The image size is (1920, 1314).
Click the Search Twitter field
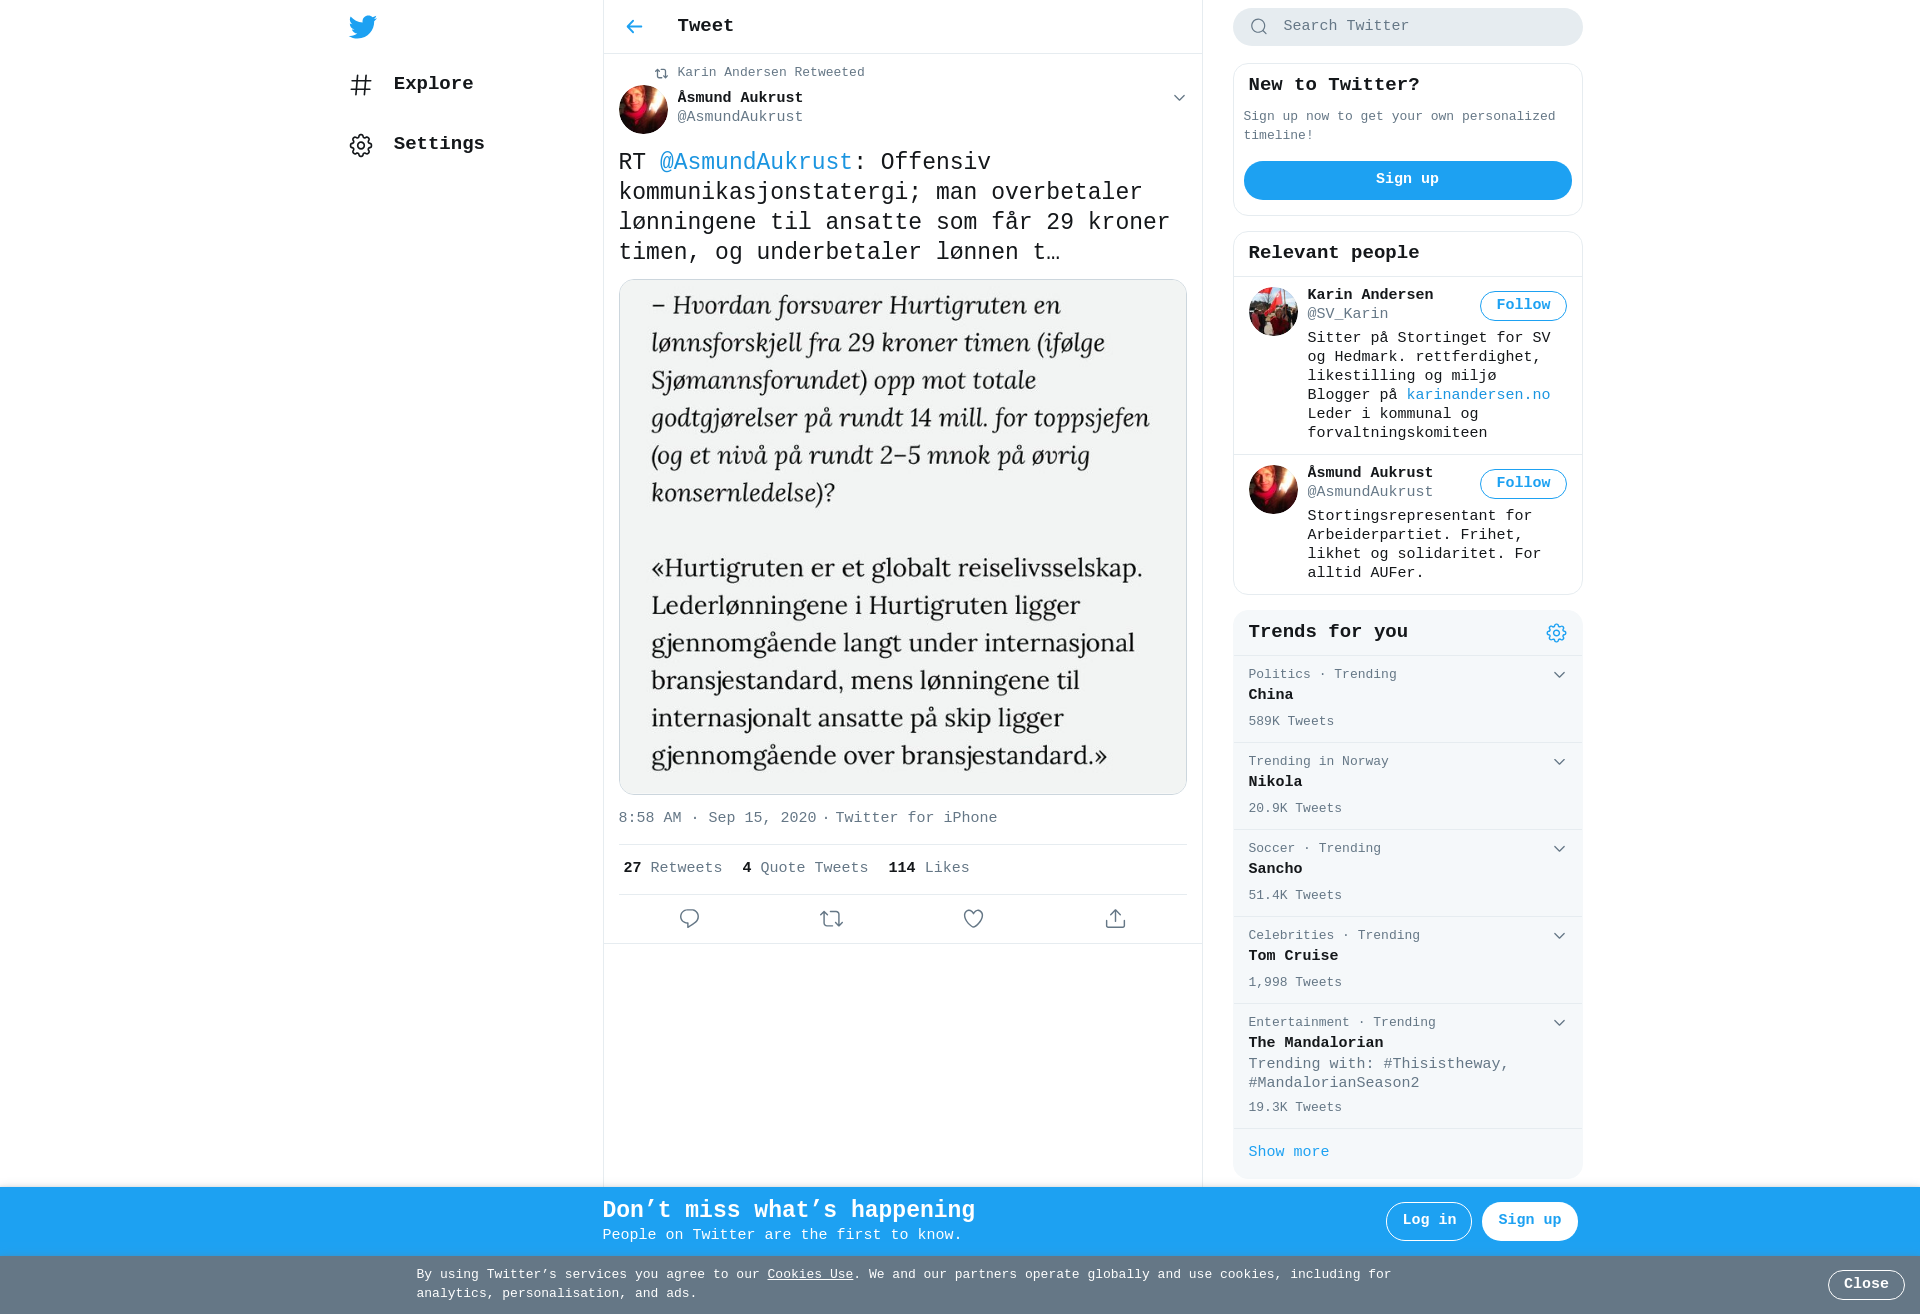1407,27
